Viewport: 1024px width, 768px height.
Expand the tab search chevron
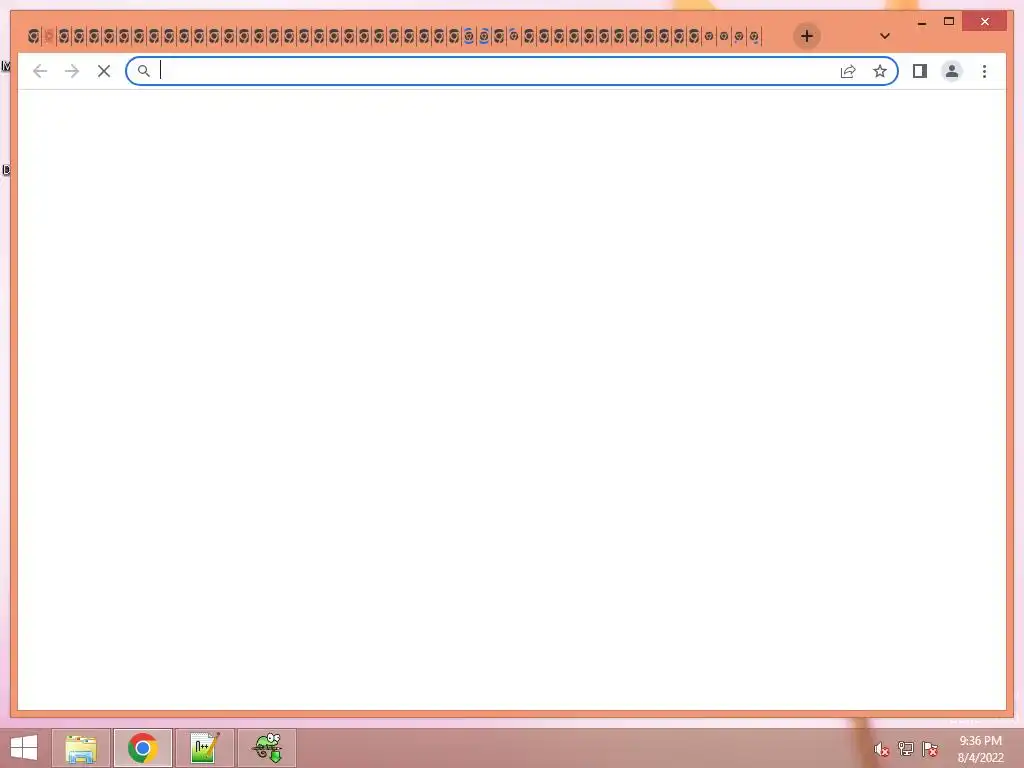click(884, 36)
